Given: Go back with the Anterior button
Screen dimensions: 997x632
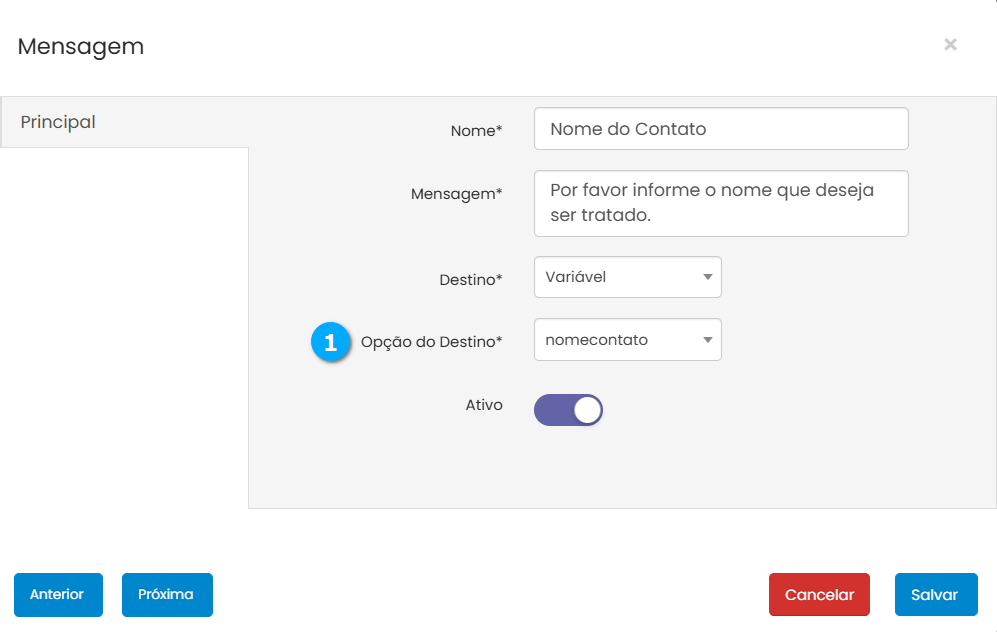Looking at the screenshot, I should pos(57,594).
